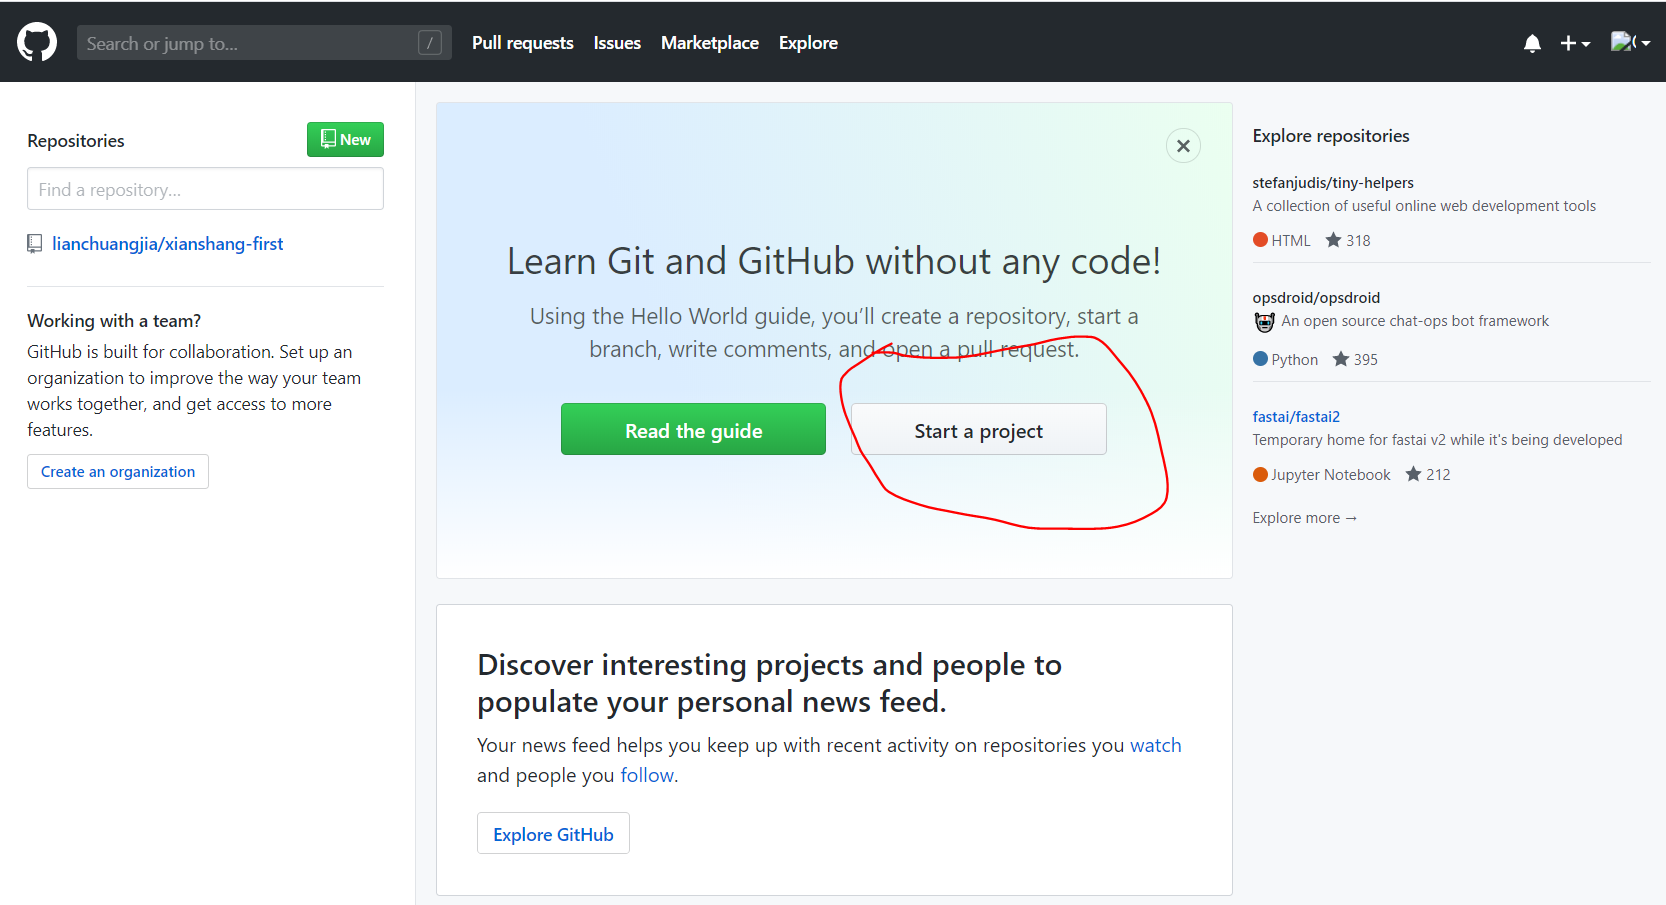Click the star icon beside Python 395
The image size is (1666, 905).
[1340, 359]
